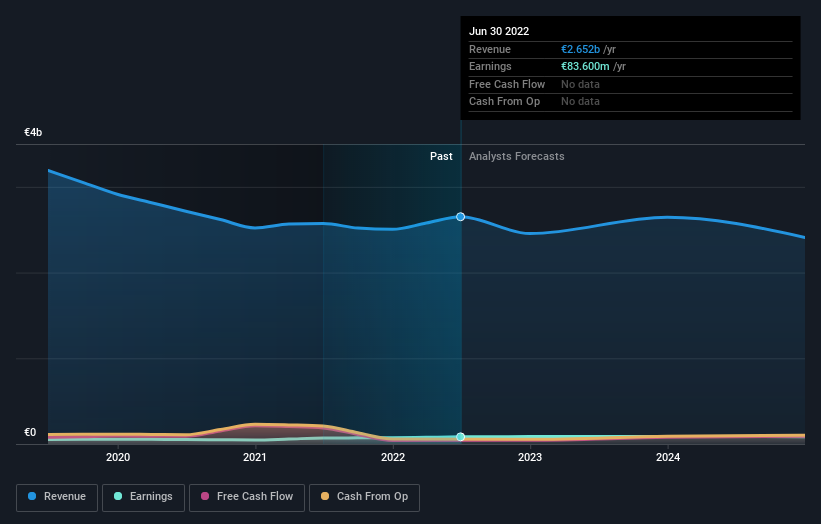Click the 'Past' chart label

(441, 157)
